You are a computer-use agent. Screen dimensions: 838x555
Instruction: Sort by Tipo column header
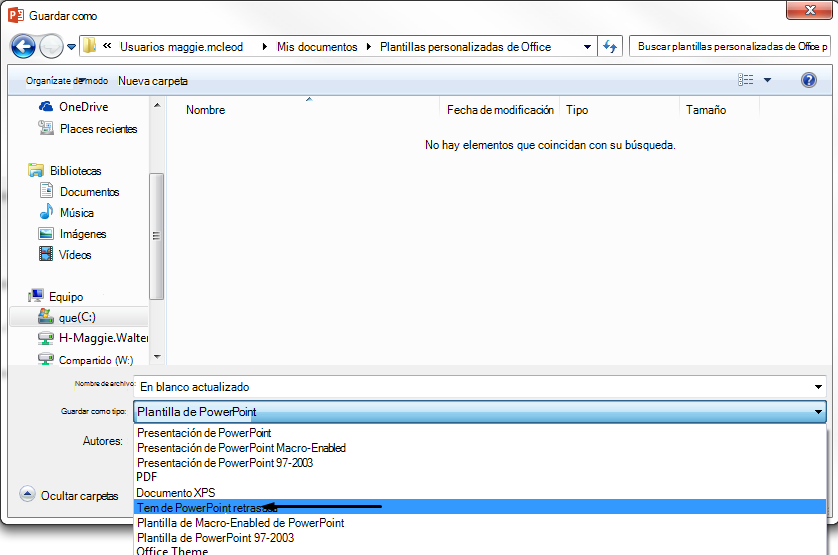click(577, 110)
